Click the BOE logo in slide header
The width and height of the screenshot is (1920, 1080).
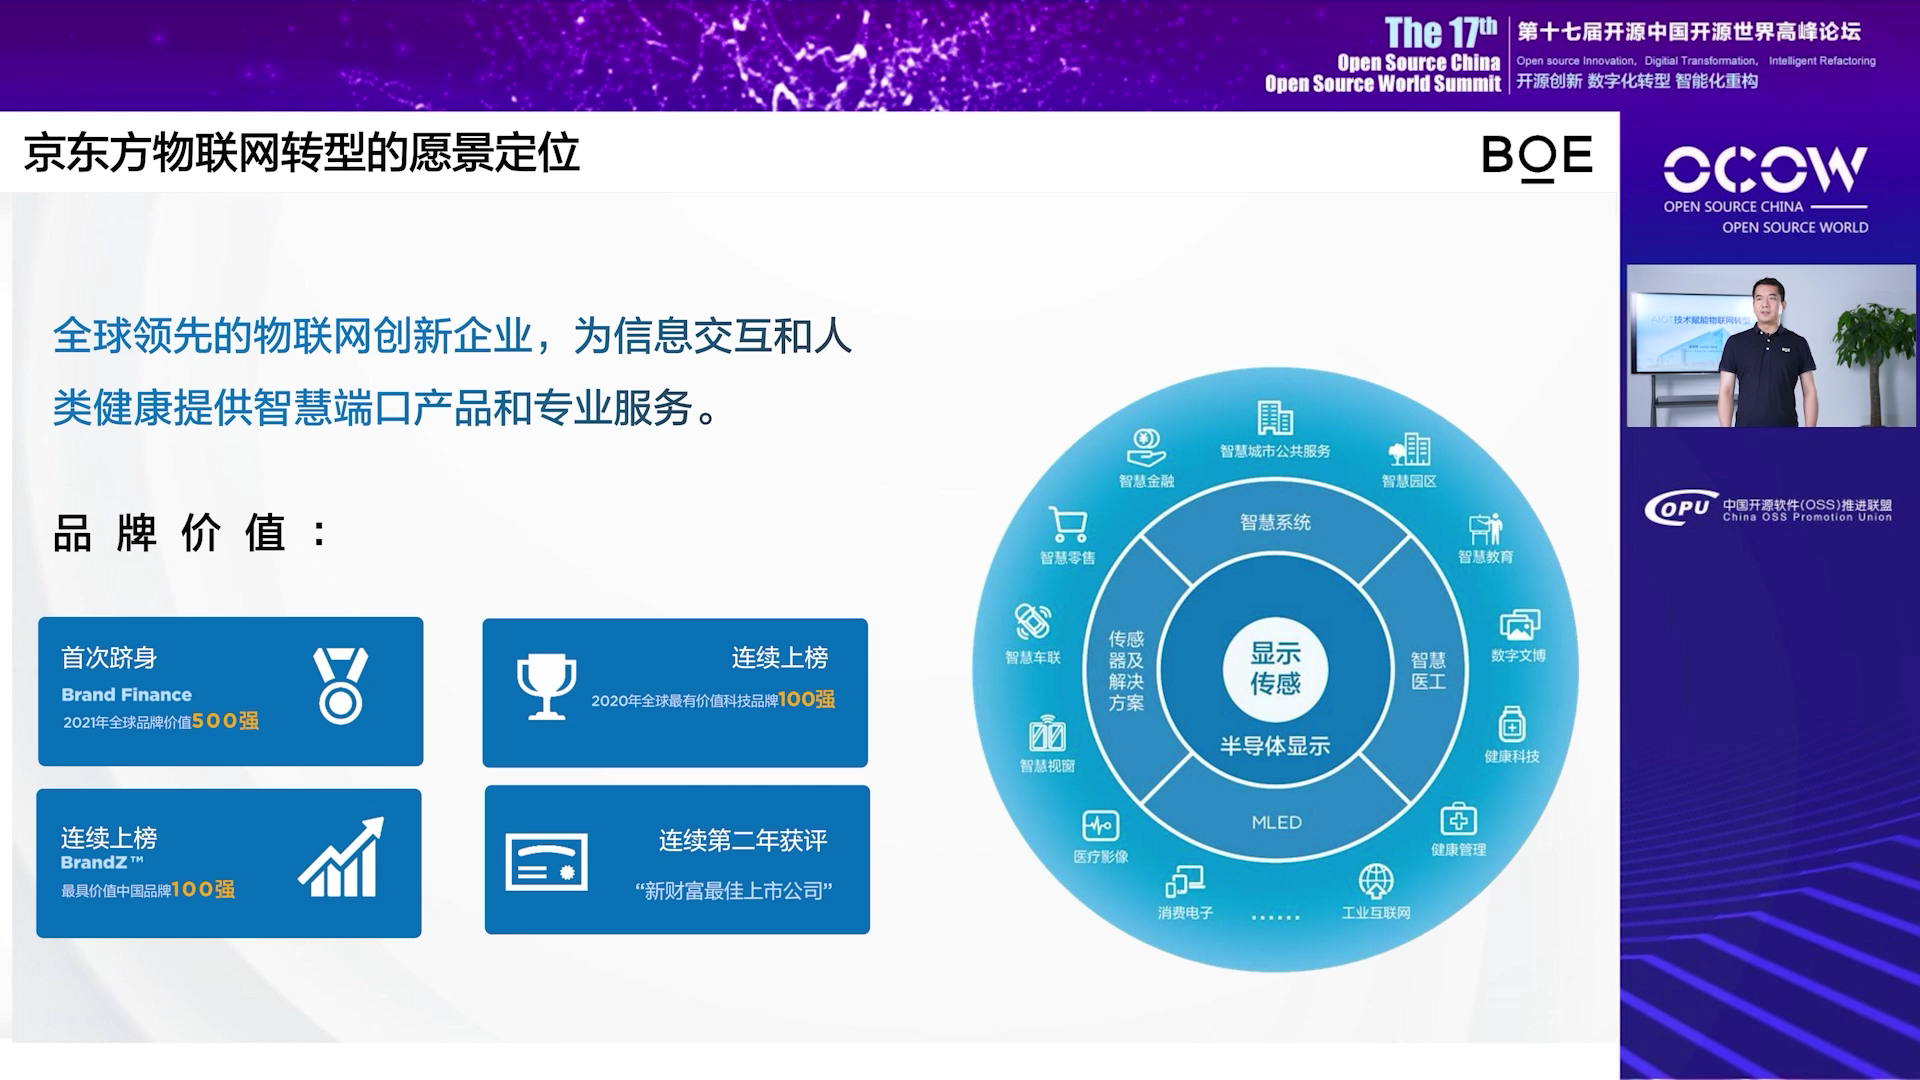[x=1536, y=156]
